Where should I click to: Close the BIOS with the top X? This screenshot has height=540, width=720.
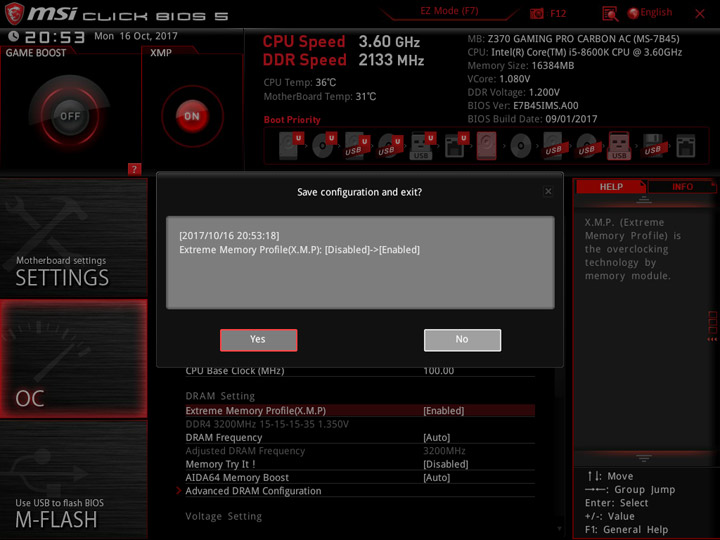tap(700, 14)
